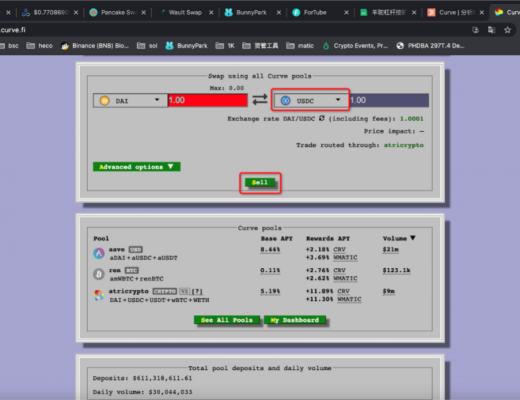Screen dimensions: 520x400
Task: Open the DAI token dropdown
Action: point(130,100)
